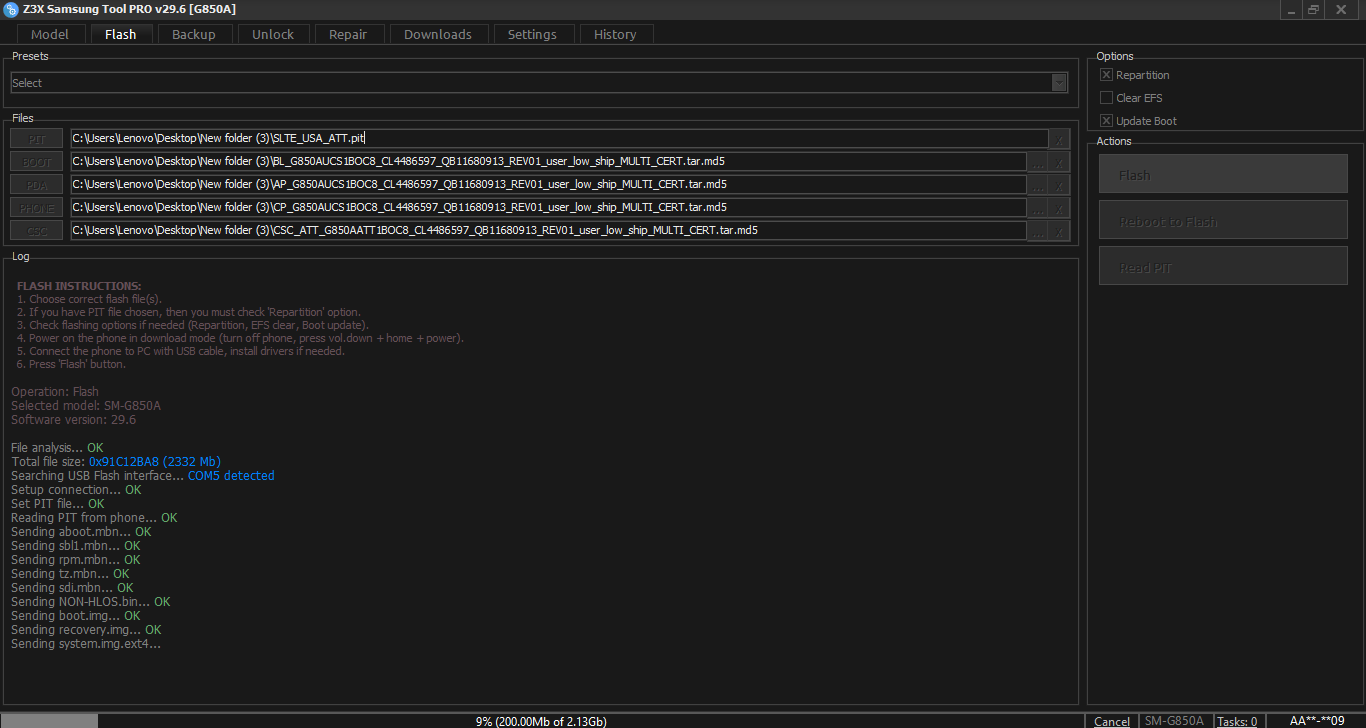Remove the PDA file using X button

pyautogui.click(x=1060, y=185)
